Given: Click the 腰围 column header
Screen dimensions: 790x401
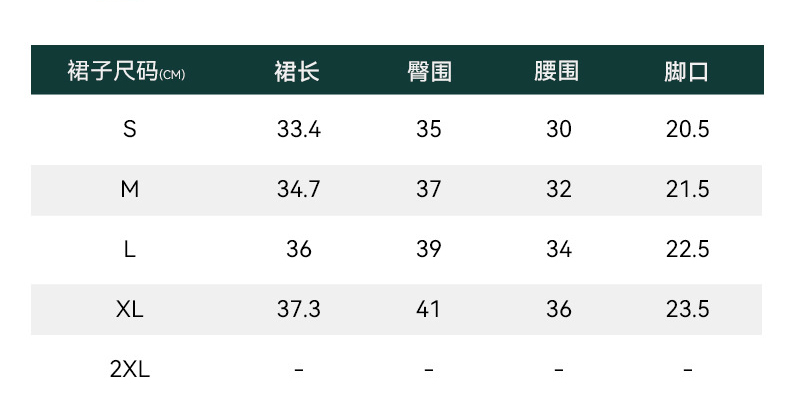Looking at the screenshot, I should pos(558,72).
